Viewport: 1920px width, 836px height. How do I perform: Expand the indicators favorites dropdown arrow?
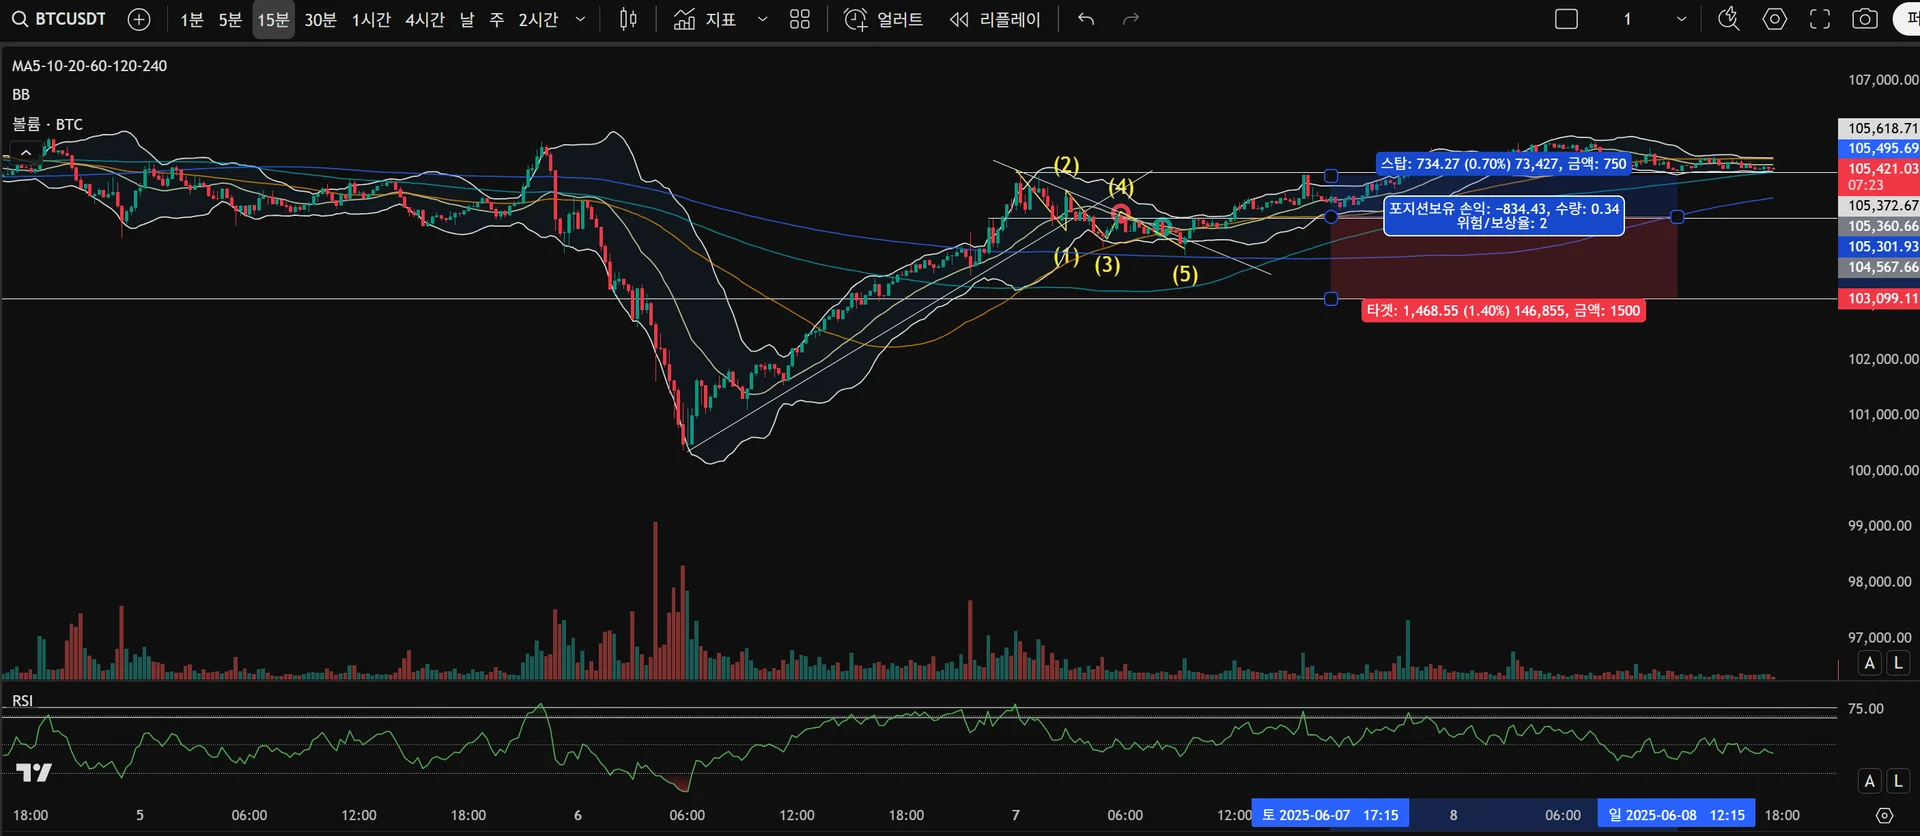click(x=763, y=19)
